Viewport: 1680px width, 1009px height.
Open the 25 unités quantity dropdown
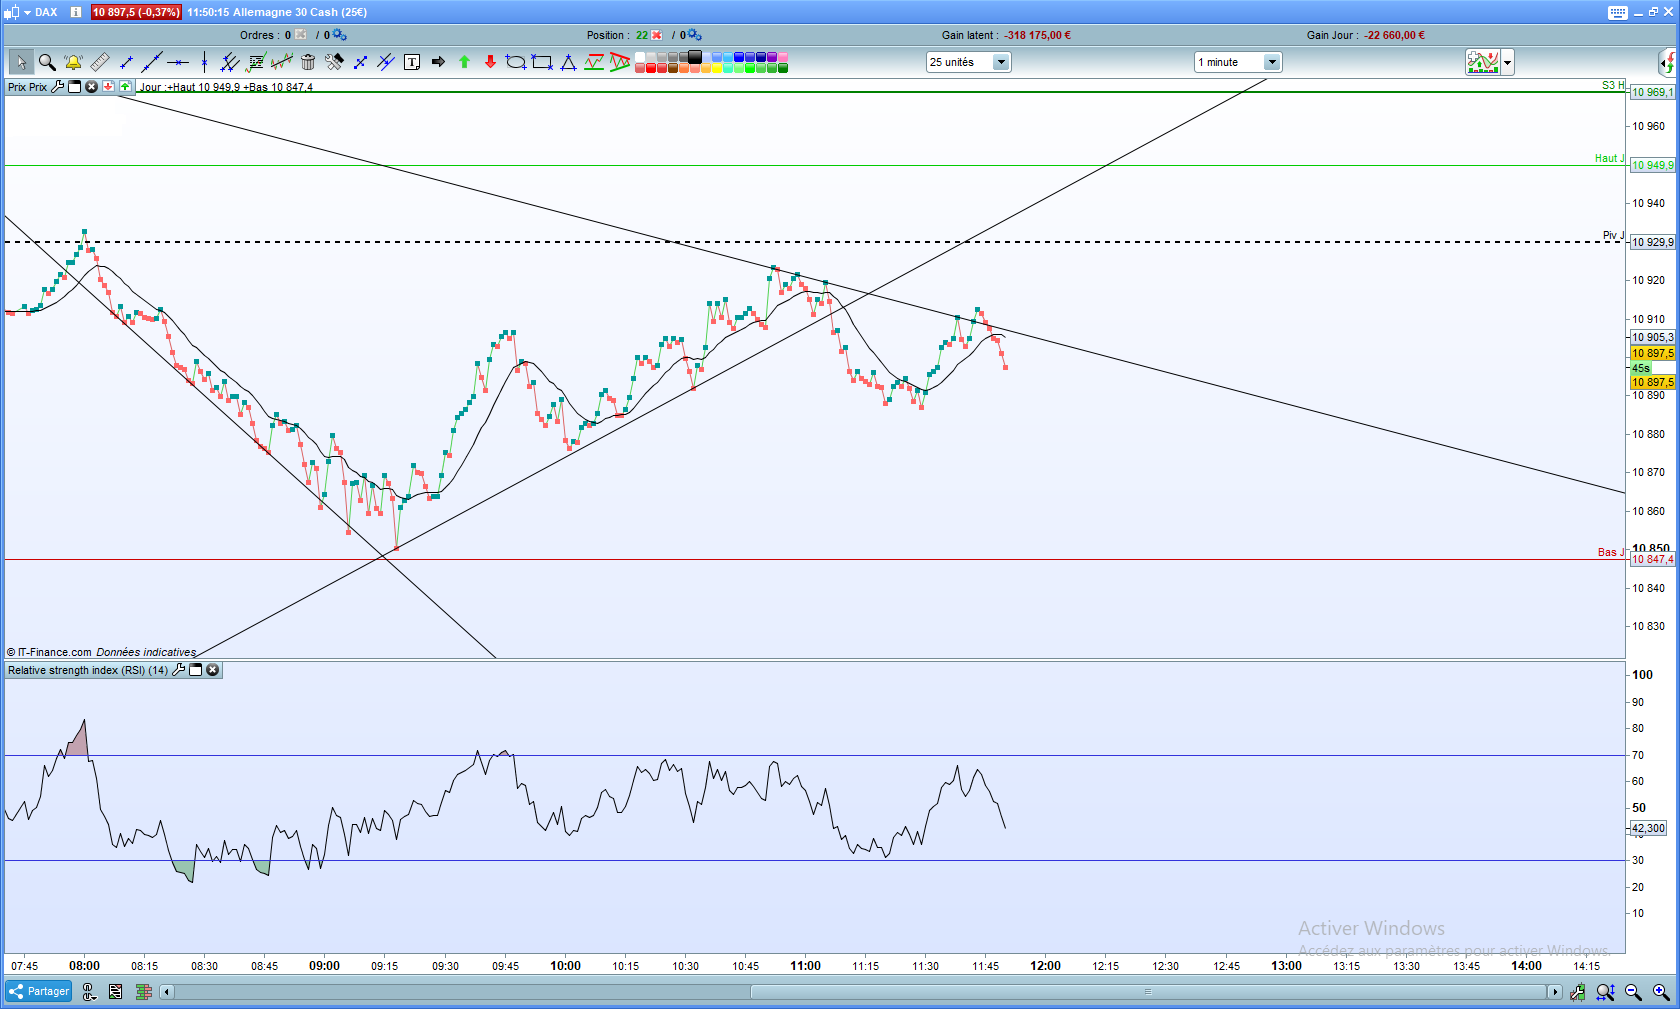968,62
